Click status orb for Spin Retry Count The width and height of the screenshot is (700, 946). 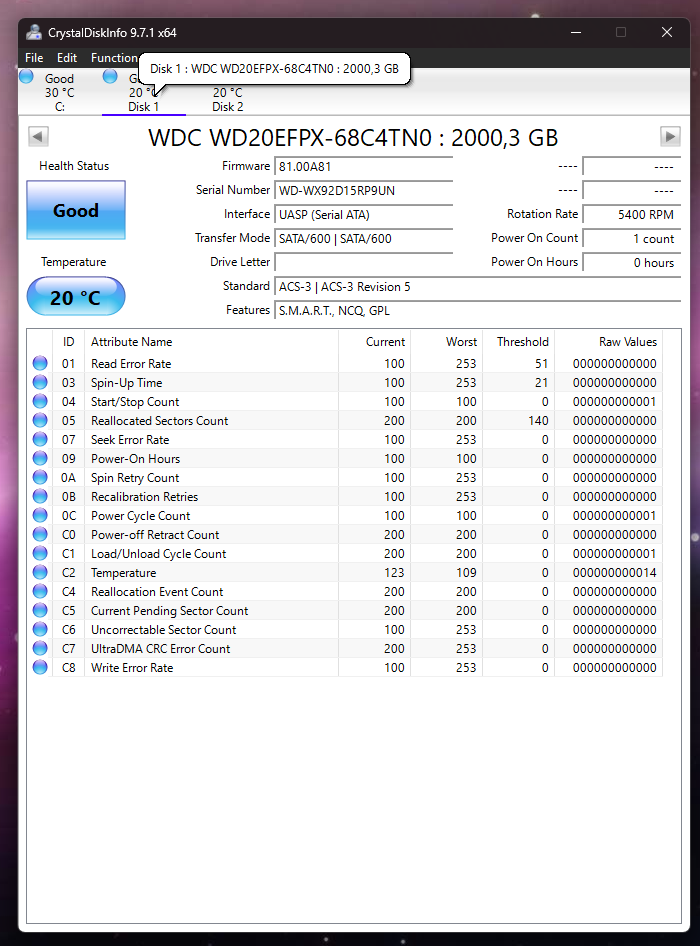point(40,477)
